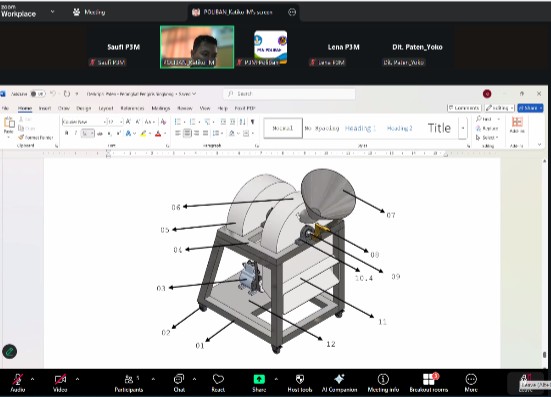The width and height of the screenshot is (551, 397).
Task: Switch to the References tab
Action: 132,108
